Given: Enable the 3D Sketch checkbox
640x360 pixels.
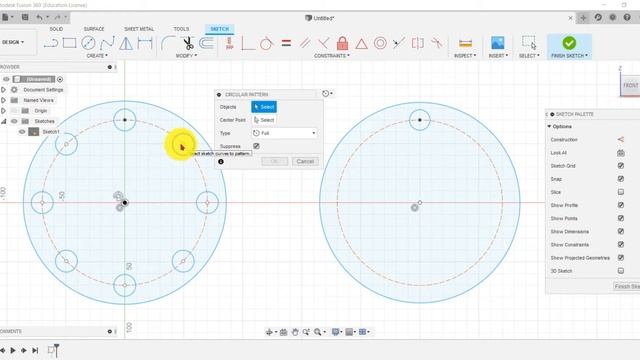Looking at the screenshot, I should tap(621, 271).
